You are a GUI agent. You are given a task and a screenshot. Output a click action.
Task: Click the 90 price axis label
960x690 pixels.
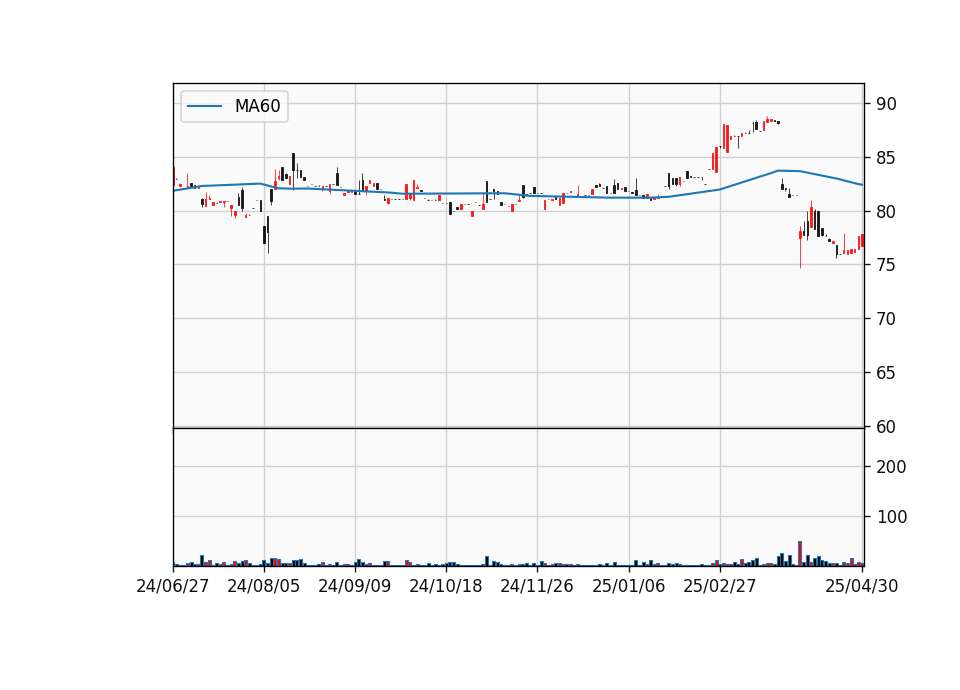pyautogui.click(x=886, y=104)
